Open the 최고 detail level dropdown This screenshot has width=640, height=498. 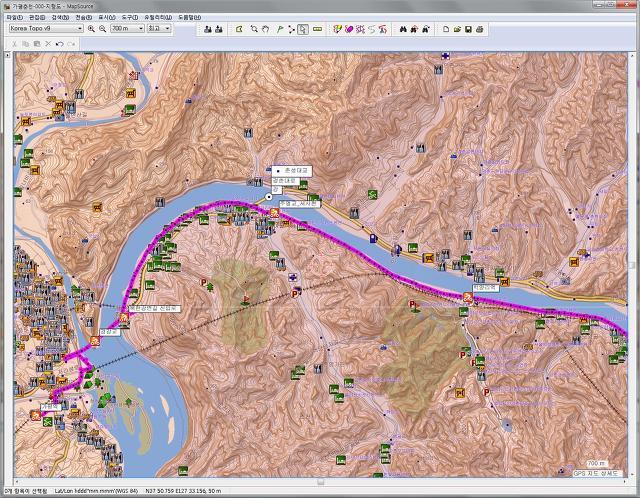(x=159, y=29)
